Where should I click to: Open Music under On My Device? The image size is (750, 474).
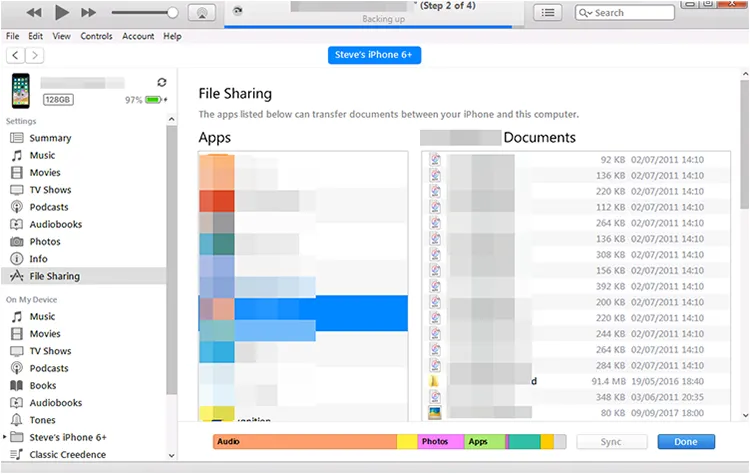pos(42,317)
